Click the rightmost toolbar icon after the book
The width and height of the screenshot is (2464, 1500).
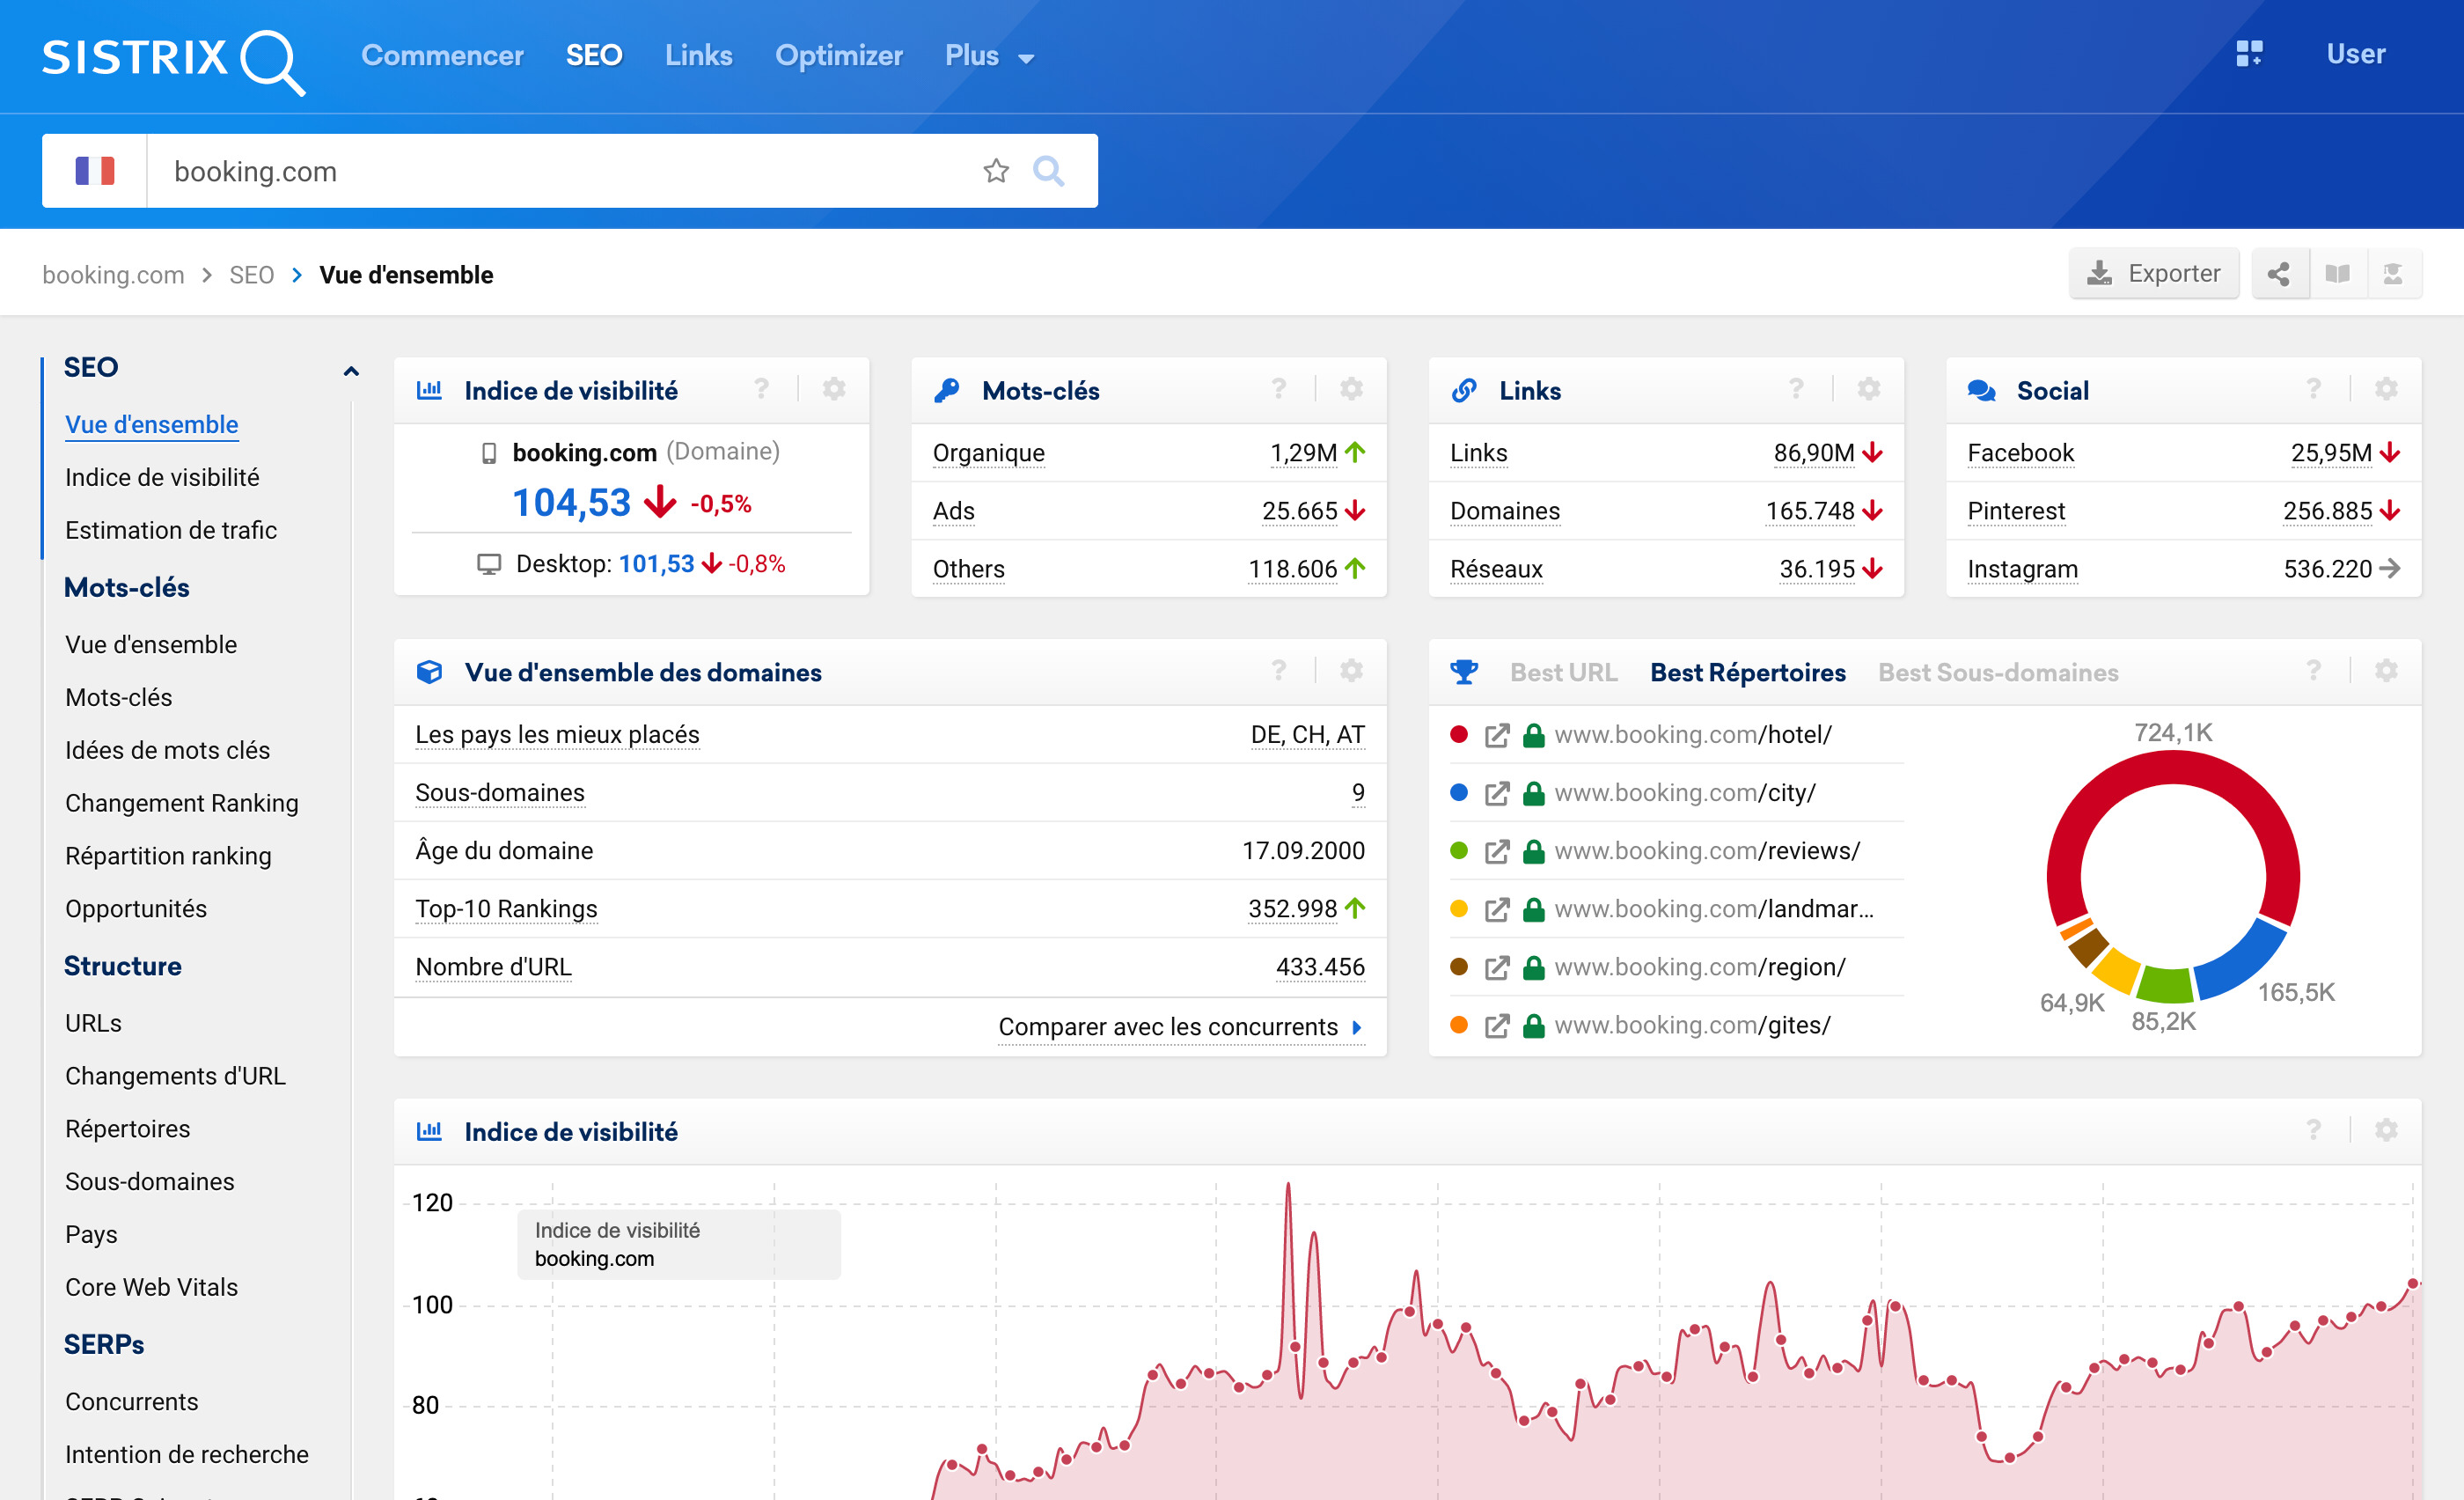[2393, 274]
